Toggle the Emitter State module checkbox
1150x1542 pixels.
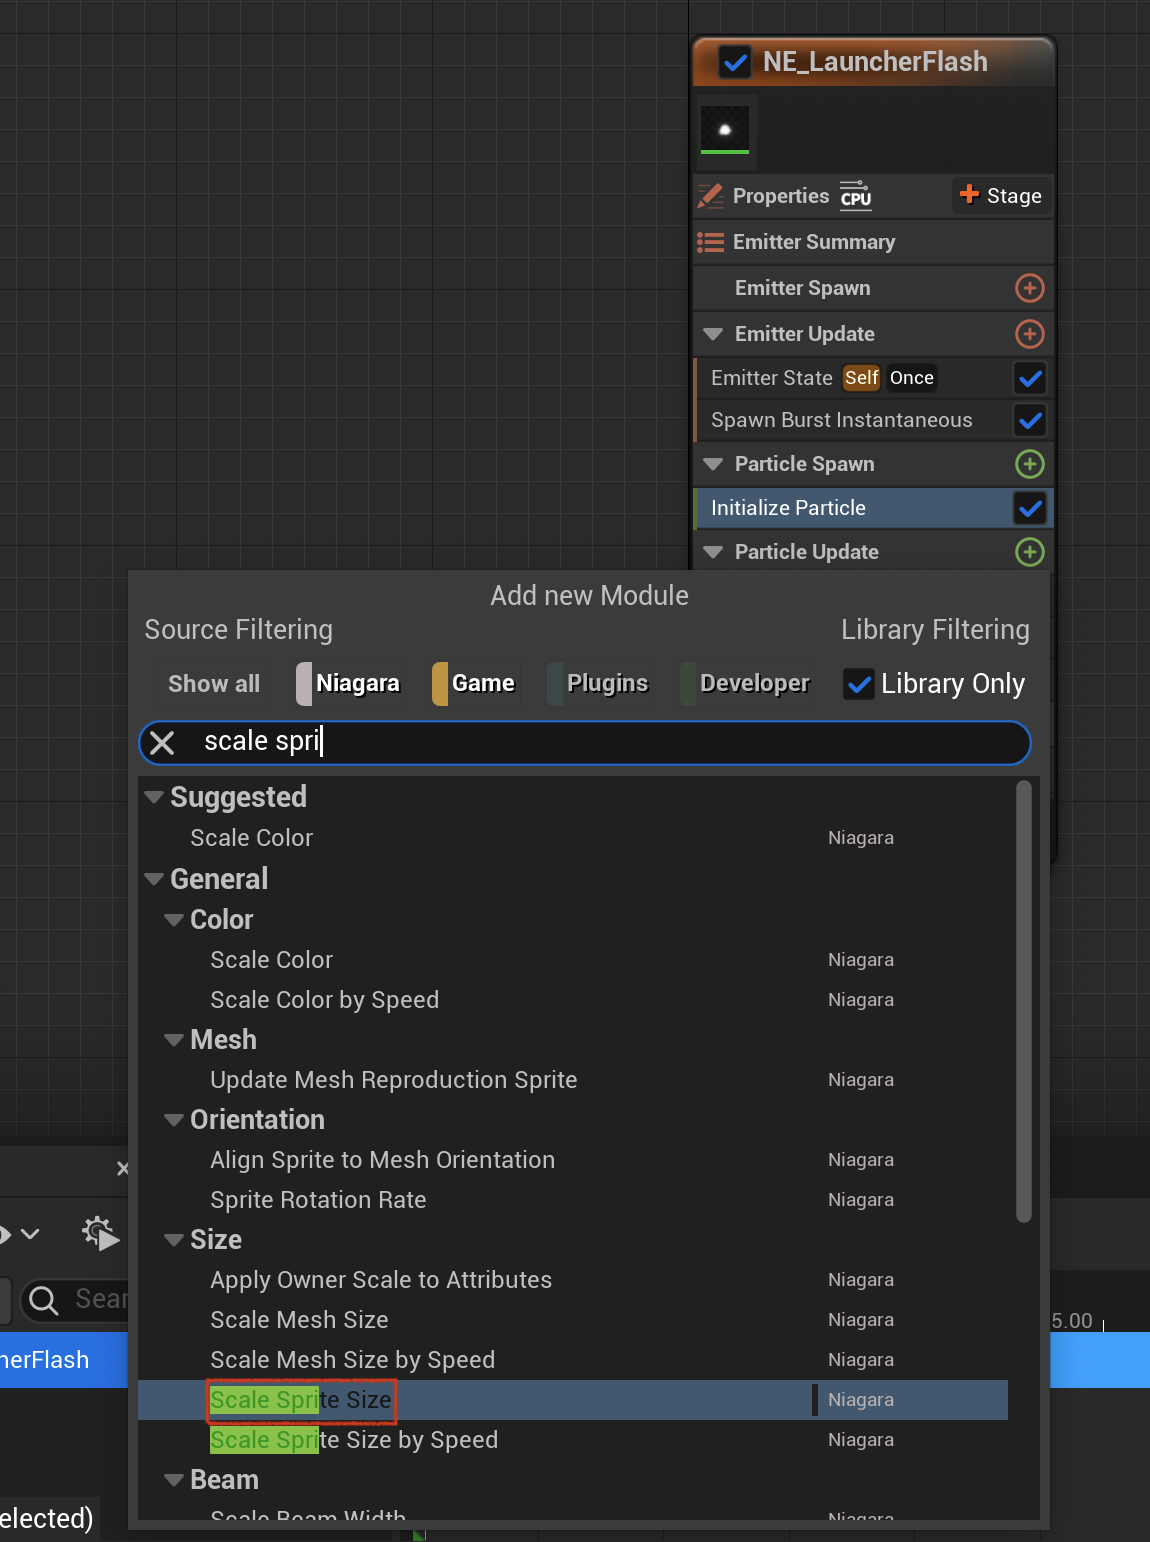tap(1030, 378)
